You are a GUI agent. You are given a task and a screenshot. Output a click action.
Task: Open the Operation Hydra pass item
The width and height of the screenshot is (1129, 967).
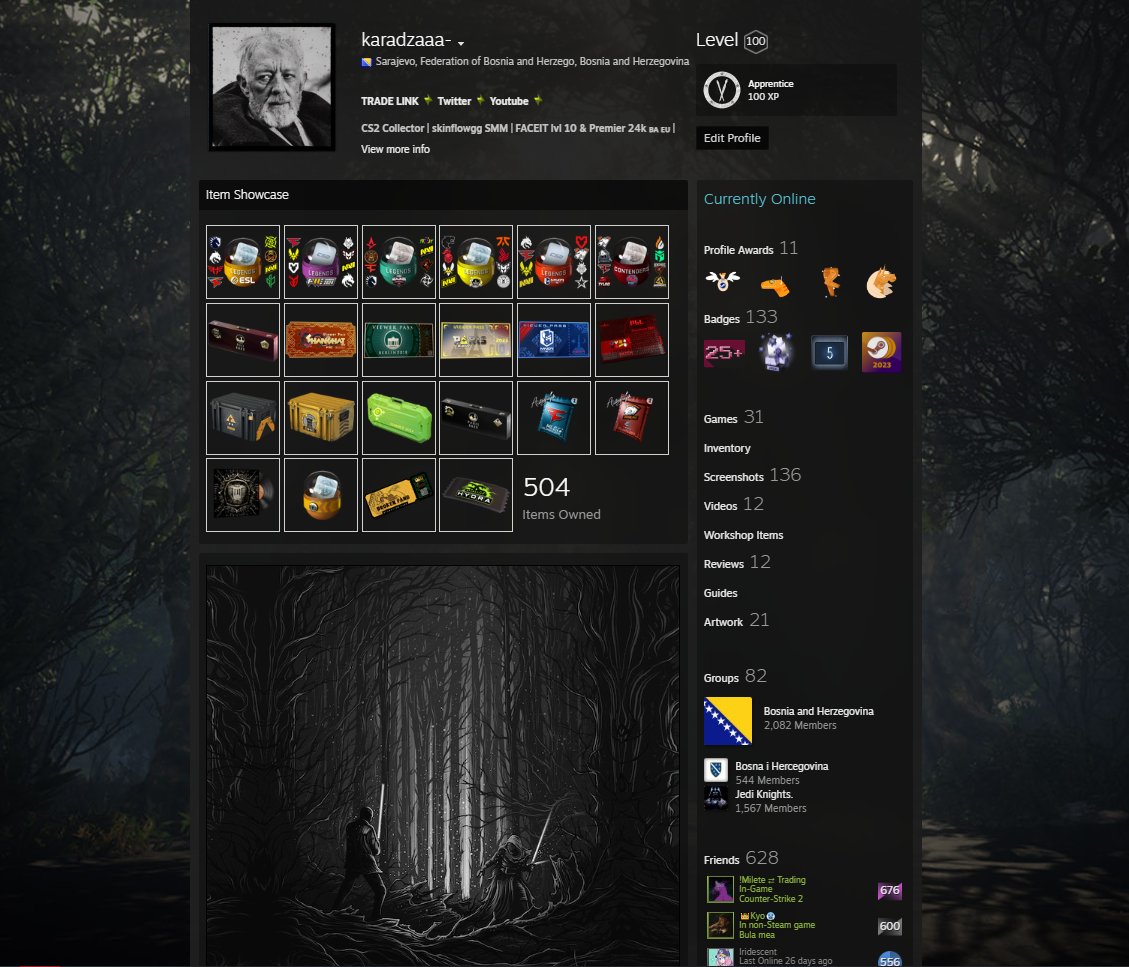click(x=476, y=495)
